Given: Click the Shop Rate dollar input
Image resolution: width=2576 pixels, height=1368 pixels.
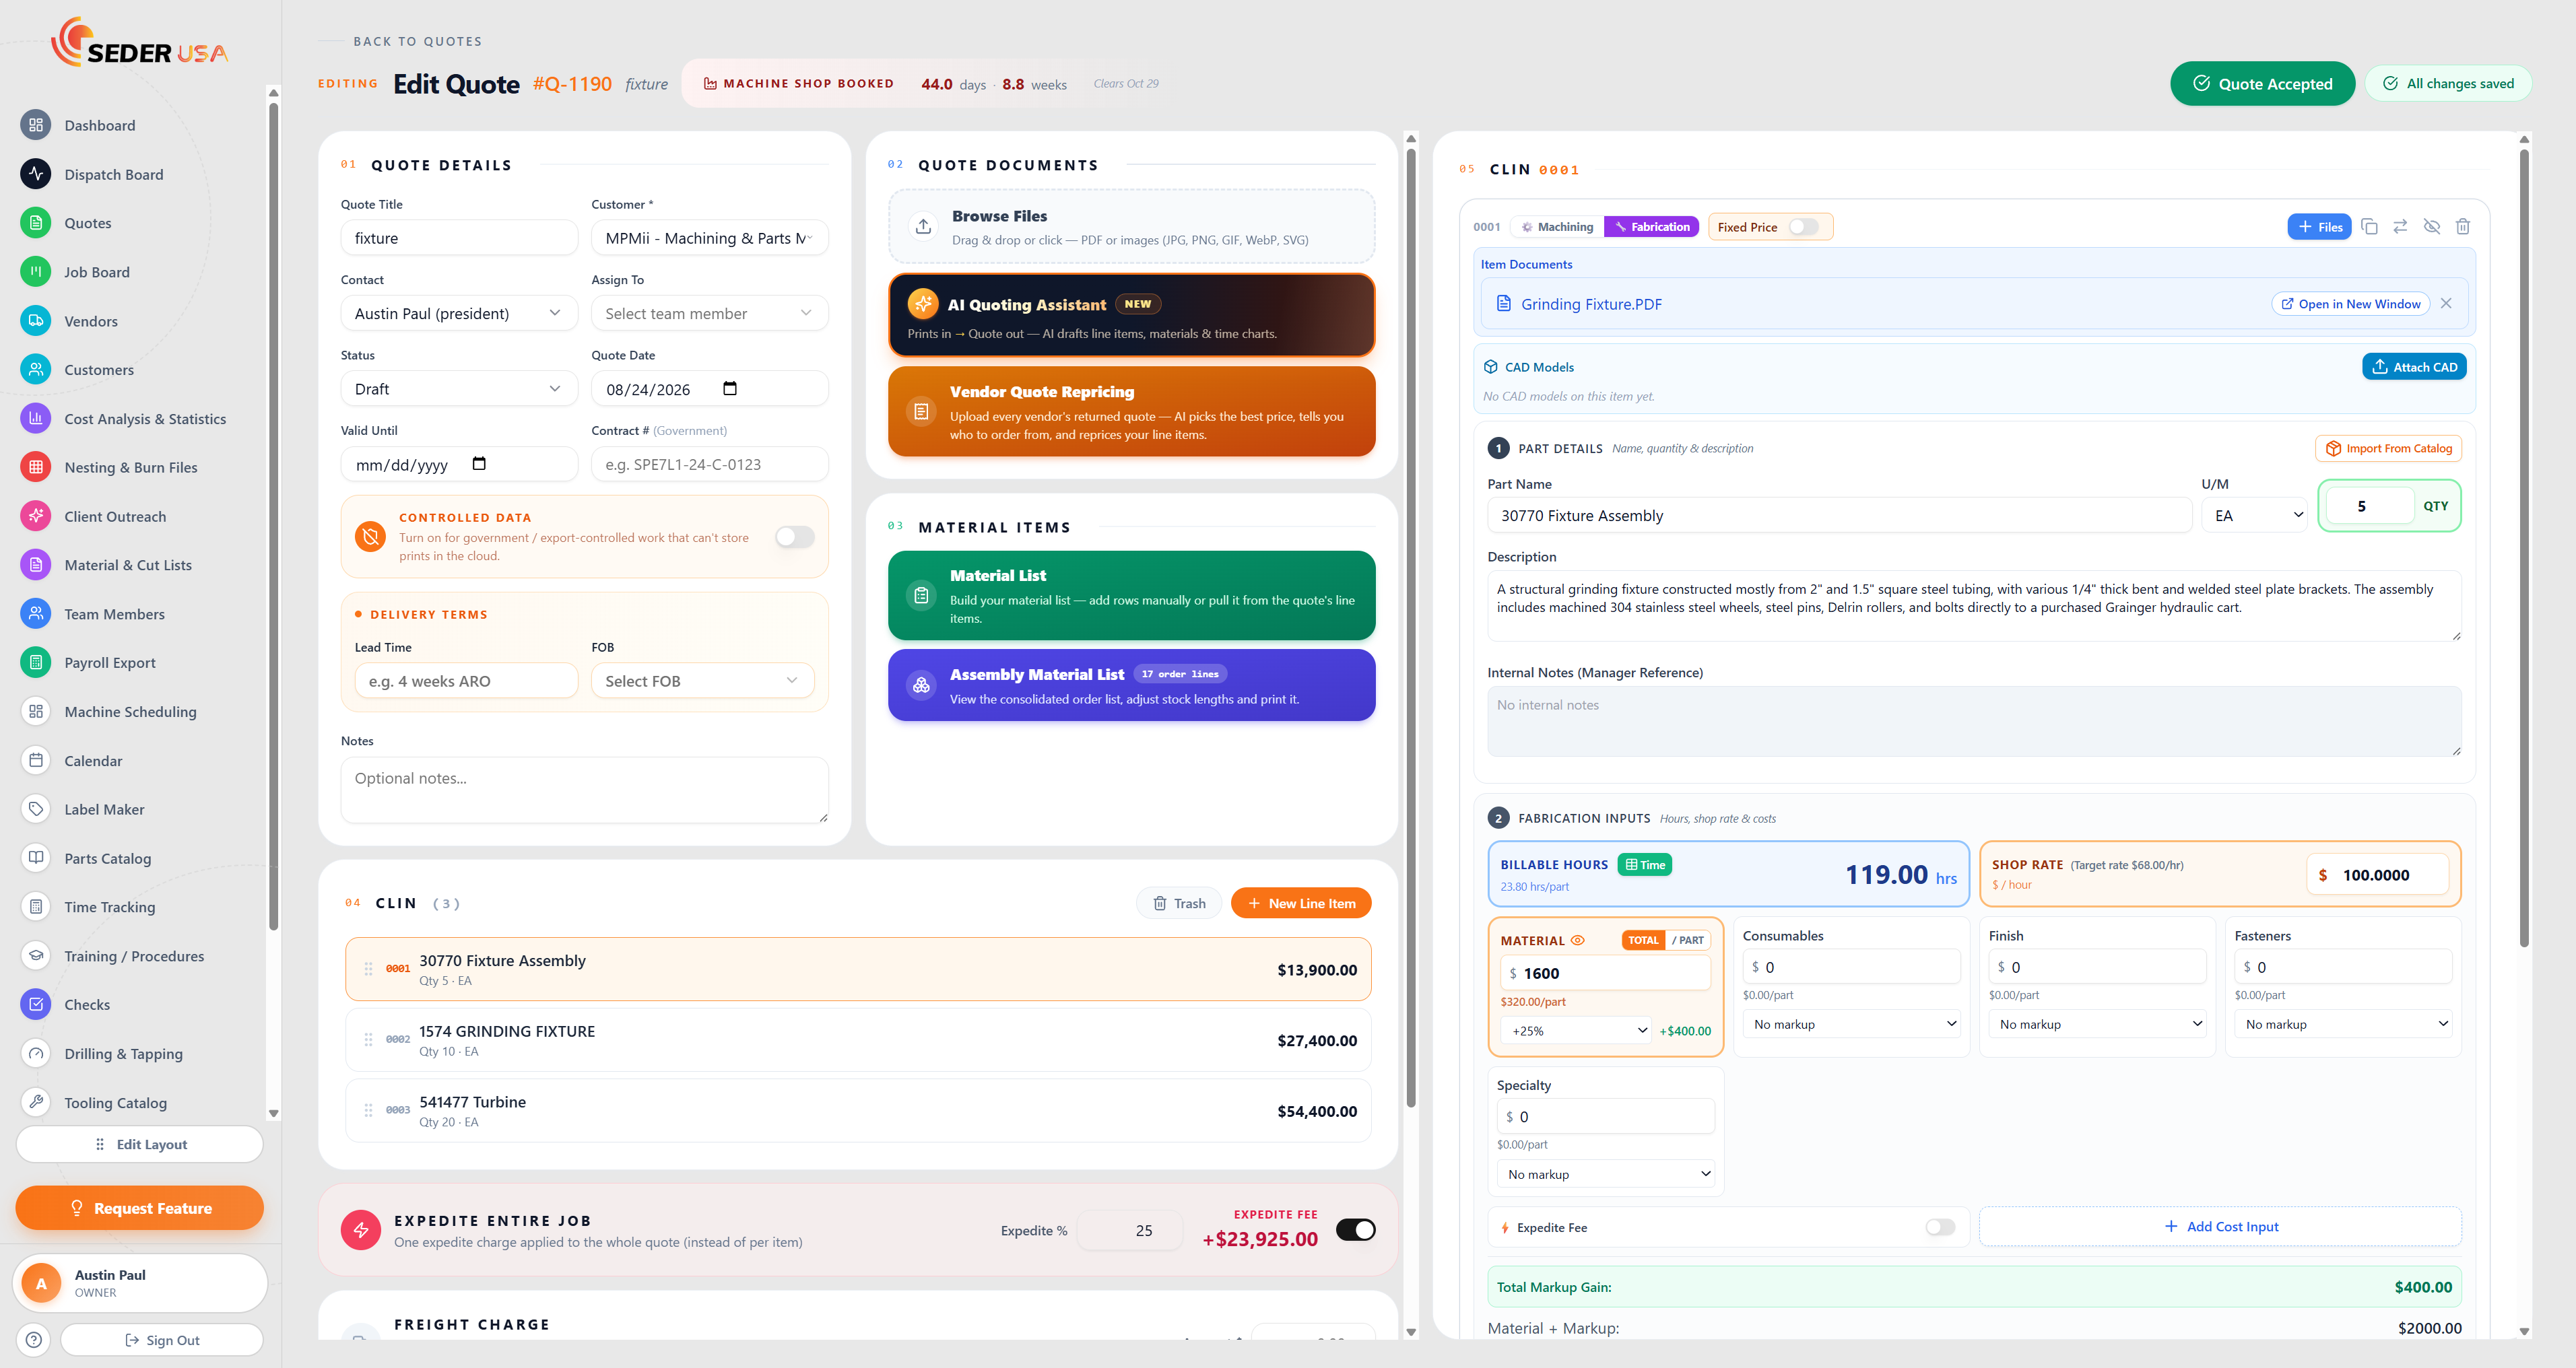Looking at the screenshot, I should (2378, 875).
